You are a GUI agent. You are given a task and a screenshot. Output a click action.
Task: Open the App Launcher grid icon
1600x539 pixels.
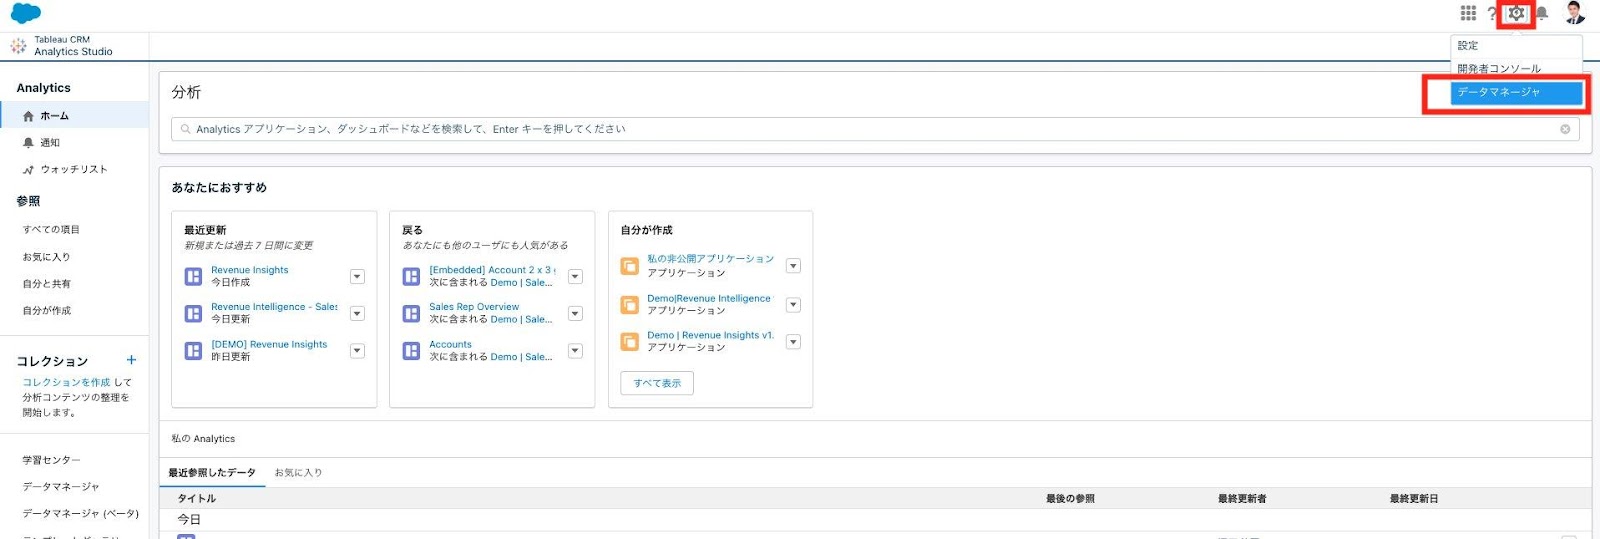[1468, 13]
